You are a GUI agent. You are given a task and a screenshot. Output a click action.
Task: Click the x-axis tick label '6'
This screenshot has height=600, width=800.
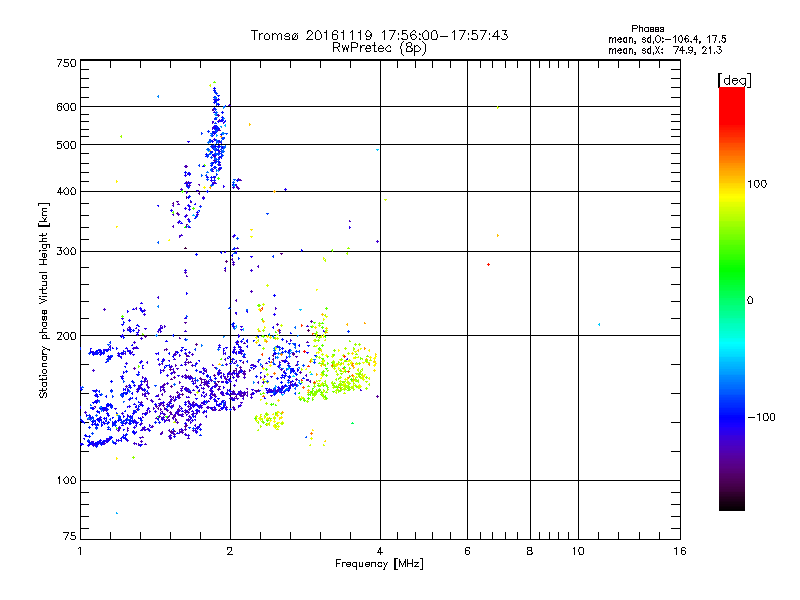pyautogui.click(x=467, y=551)
